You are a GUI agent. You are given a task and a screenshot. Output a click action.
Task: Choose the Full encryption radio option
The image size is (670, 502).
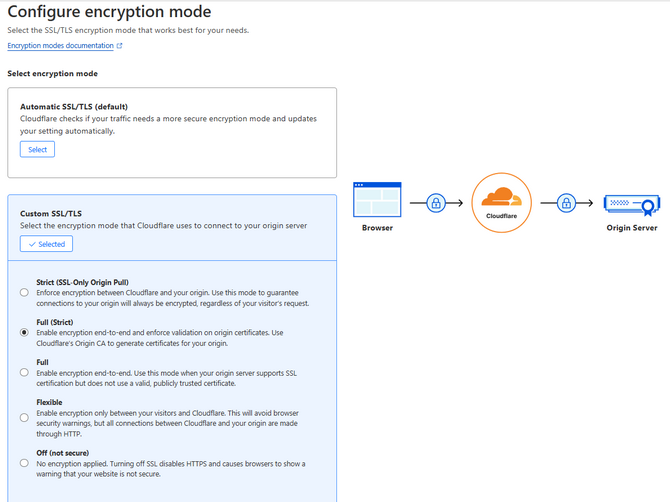tap(24, 373)
